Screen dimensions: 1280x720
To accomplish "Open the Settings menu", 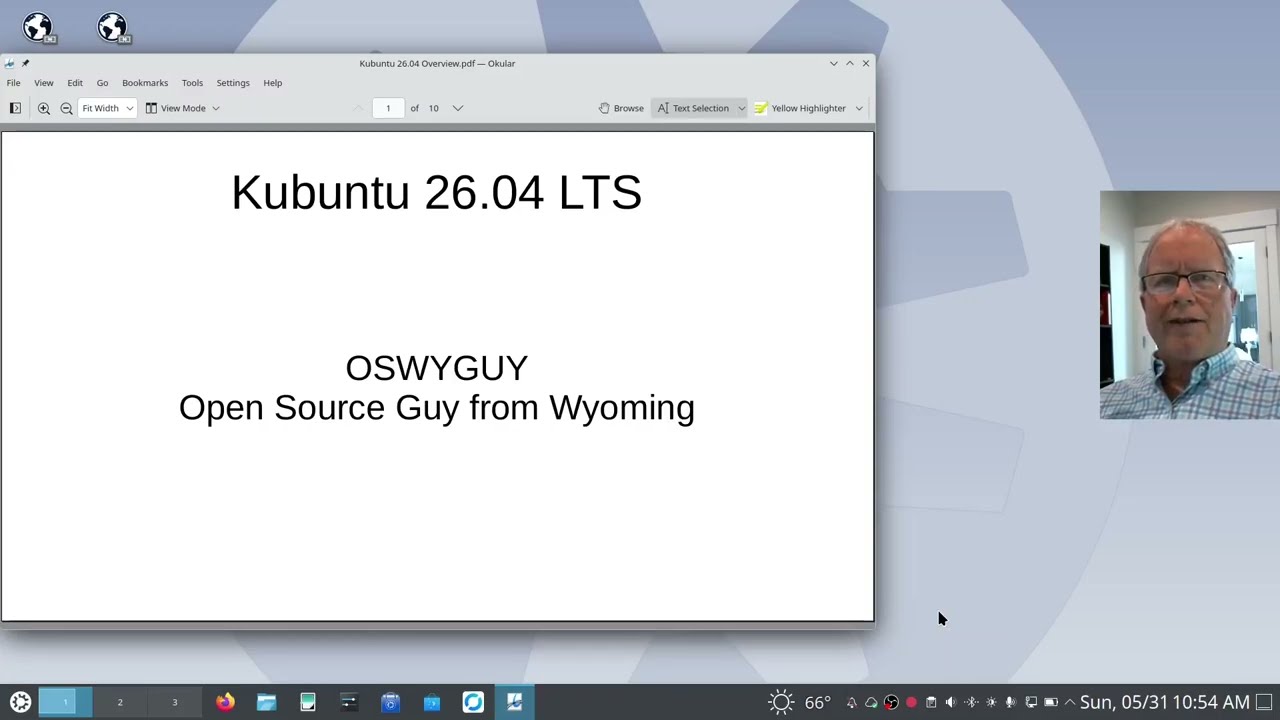I will [x=233, y=83].
